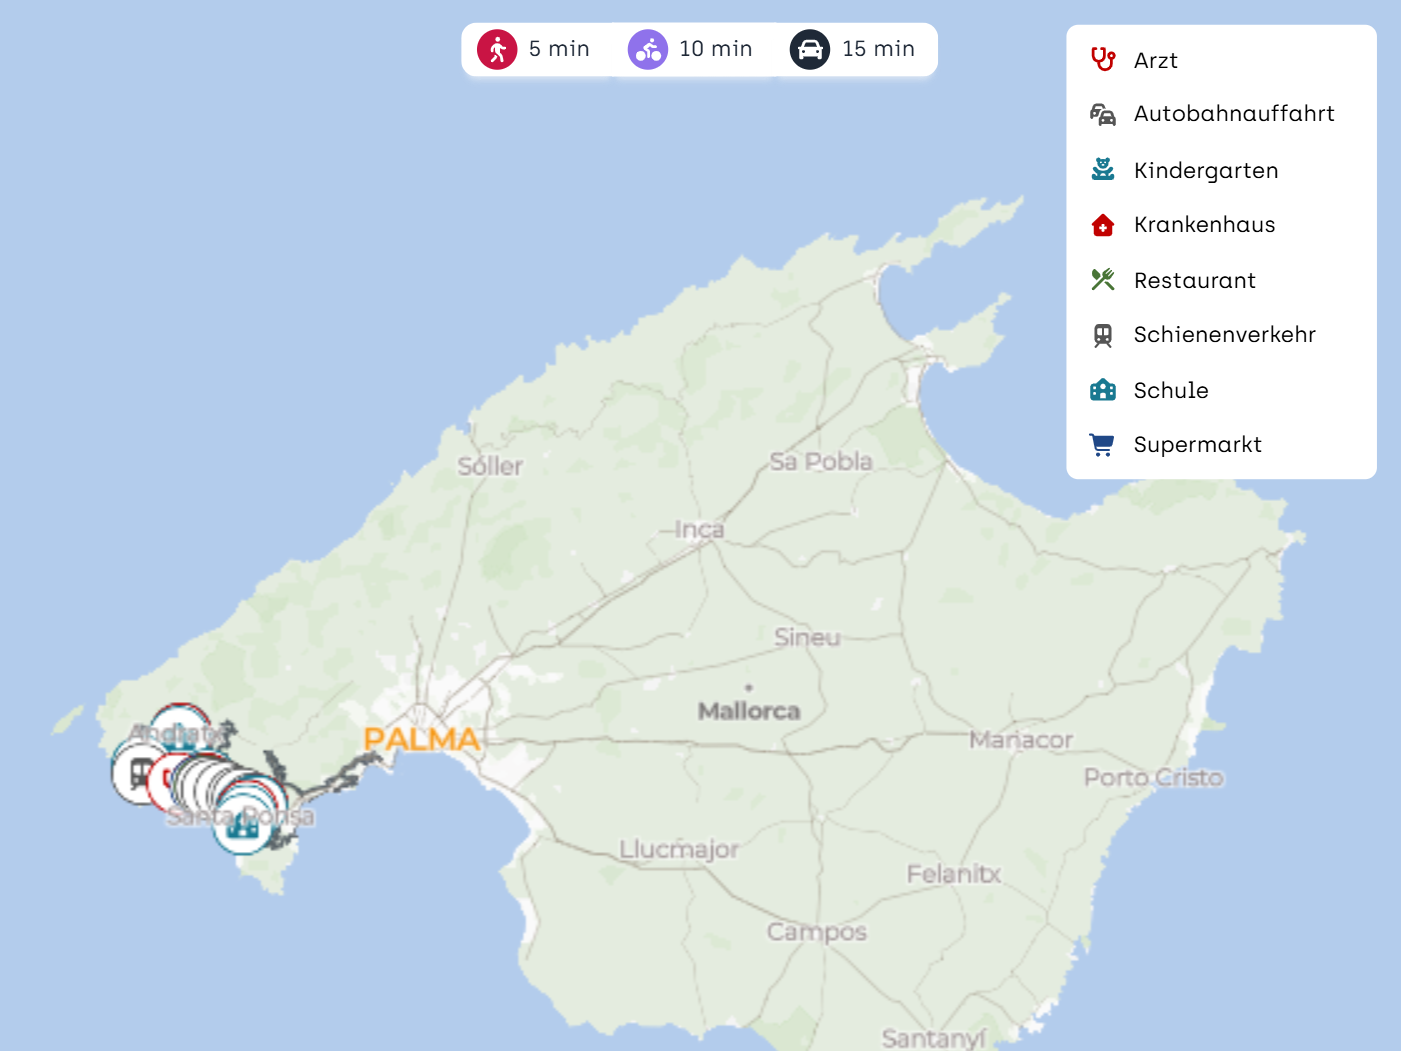Click the Schule building icon in legend
Viewport: 1401px width, 1051px height.
click(x=1102, y=390)
